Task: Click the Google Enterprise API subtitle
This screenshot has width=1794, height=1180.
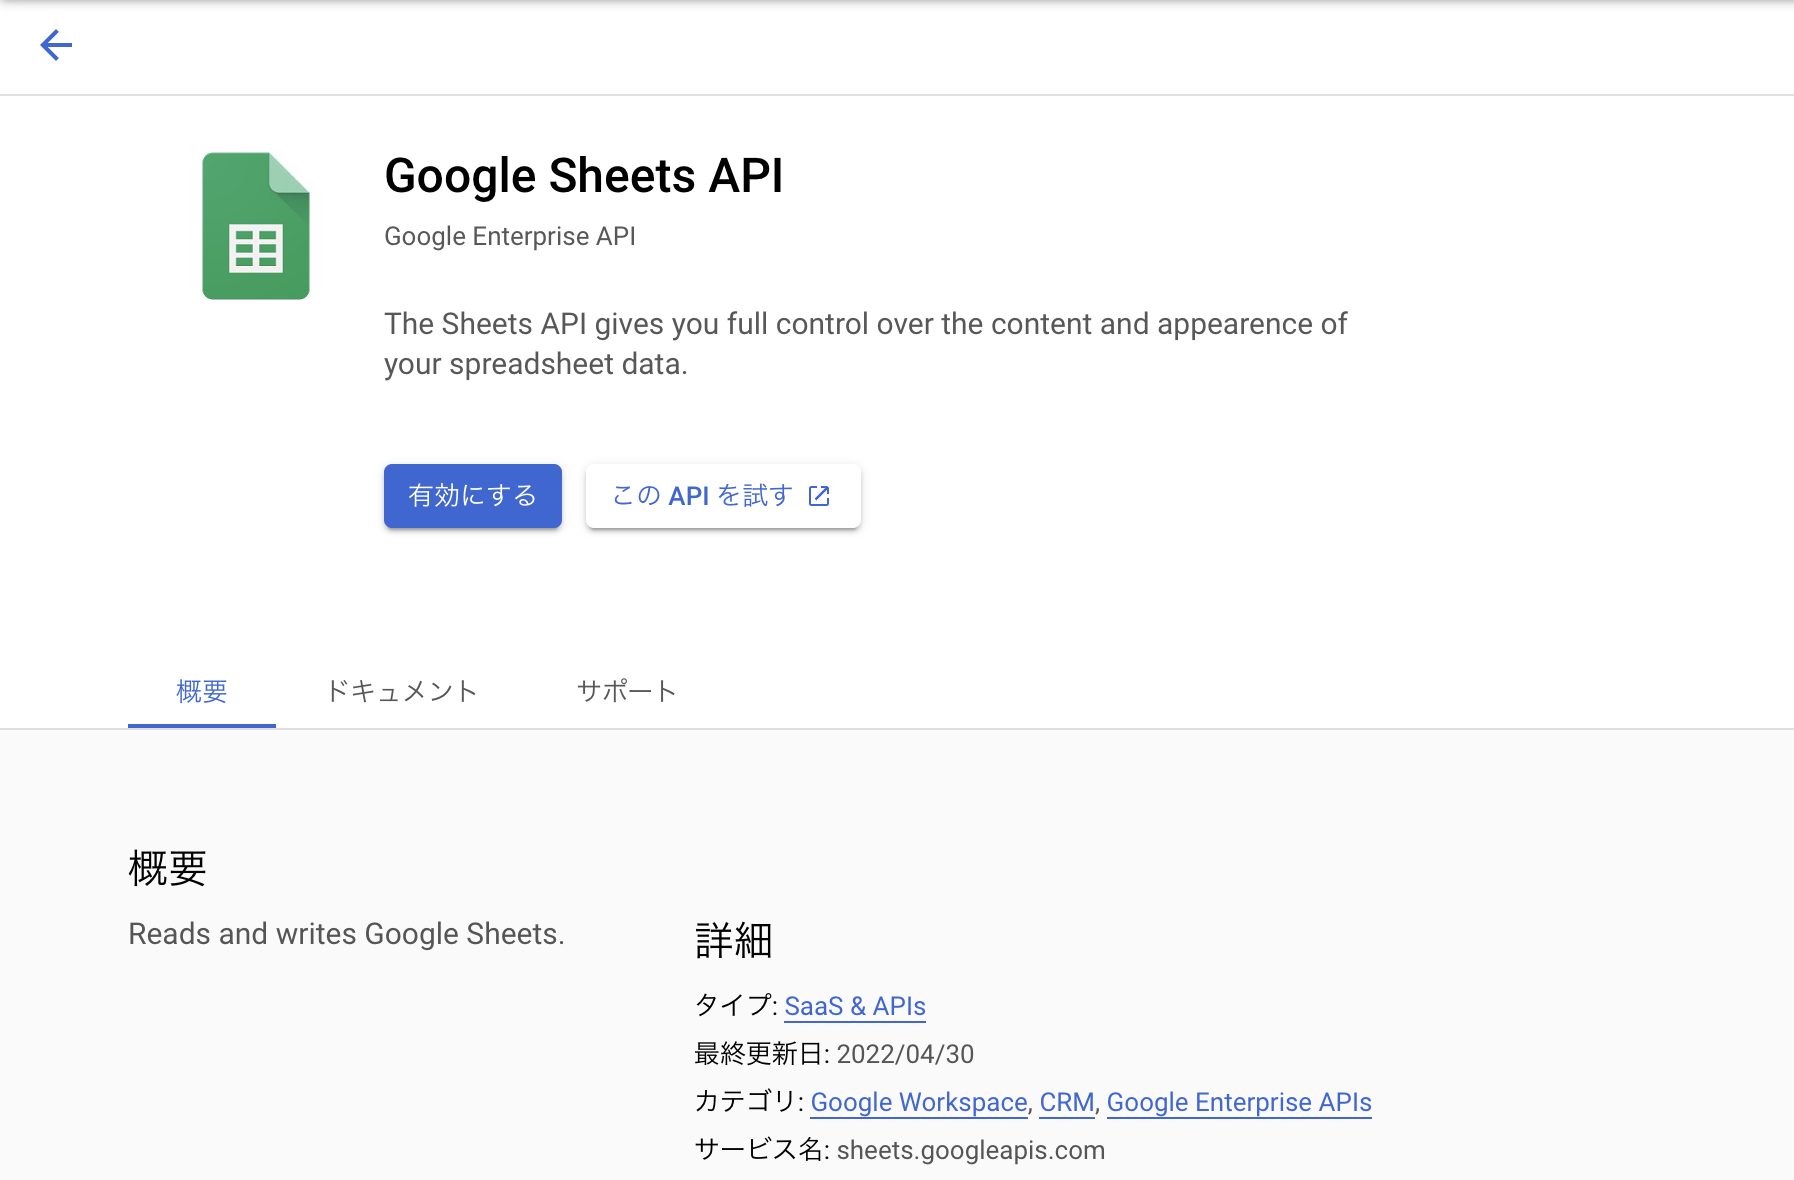Action: point(509,236)
